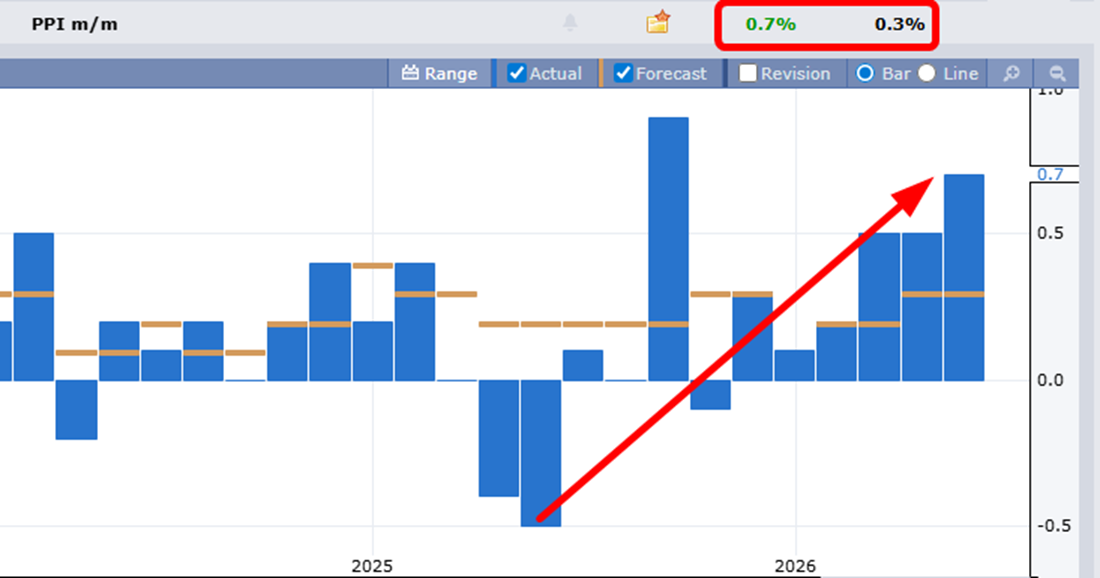Image resolution: width=1100 pixels, height=578 pixels.
Task: Uncheck the Forecast series checkbox
Action: [623, 73]
